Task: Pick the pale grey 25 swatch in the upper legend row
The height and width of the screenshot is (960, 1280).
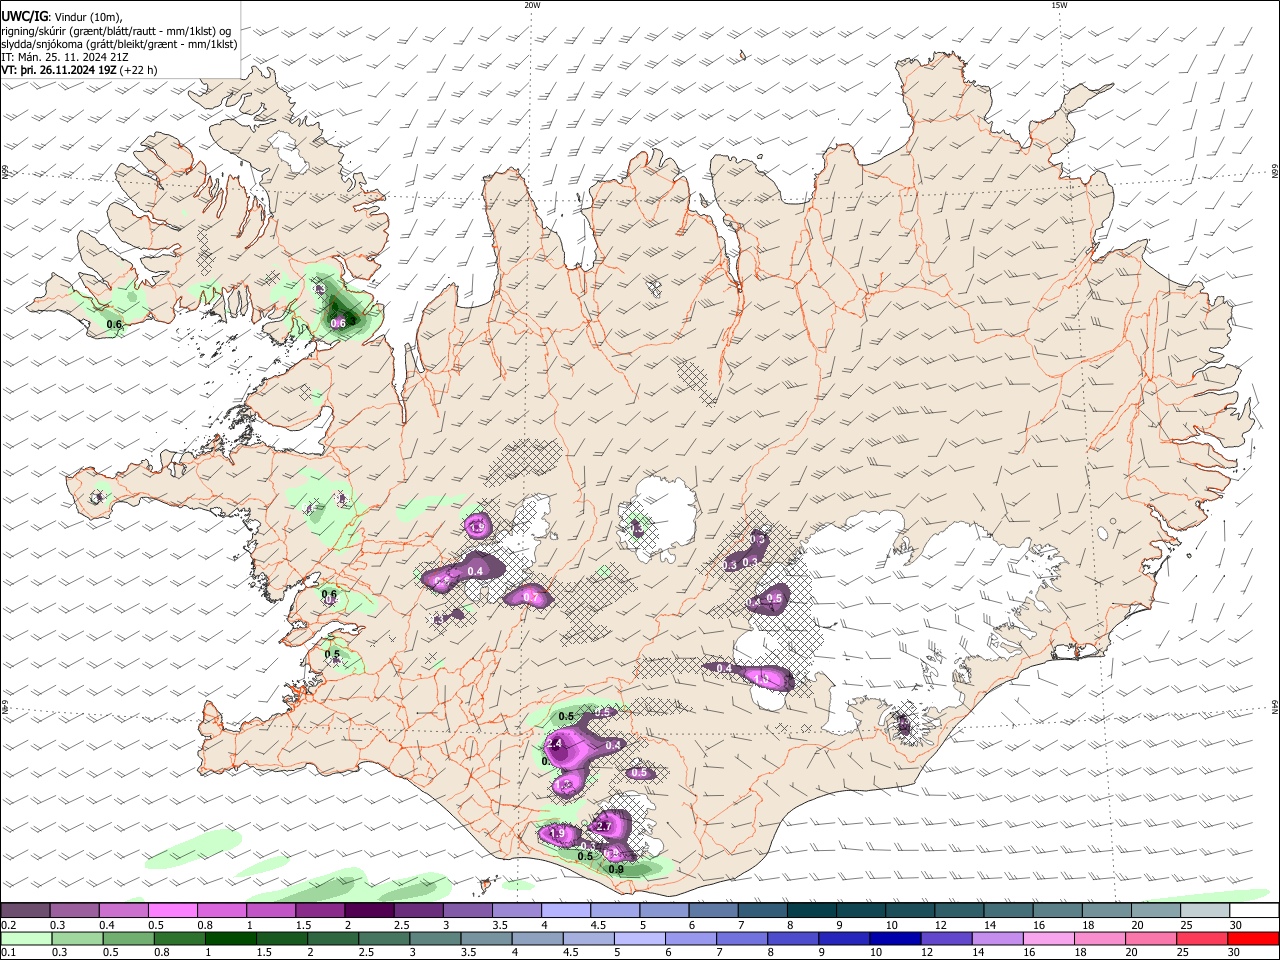Action: 1206,910
